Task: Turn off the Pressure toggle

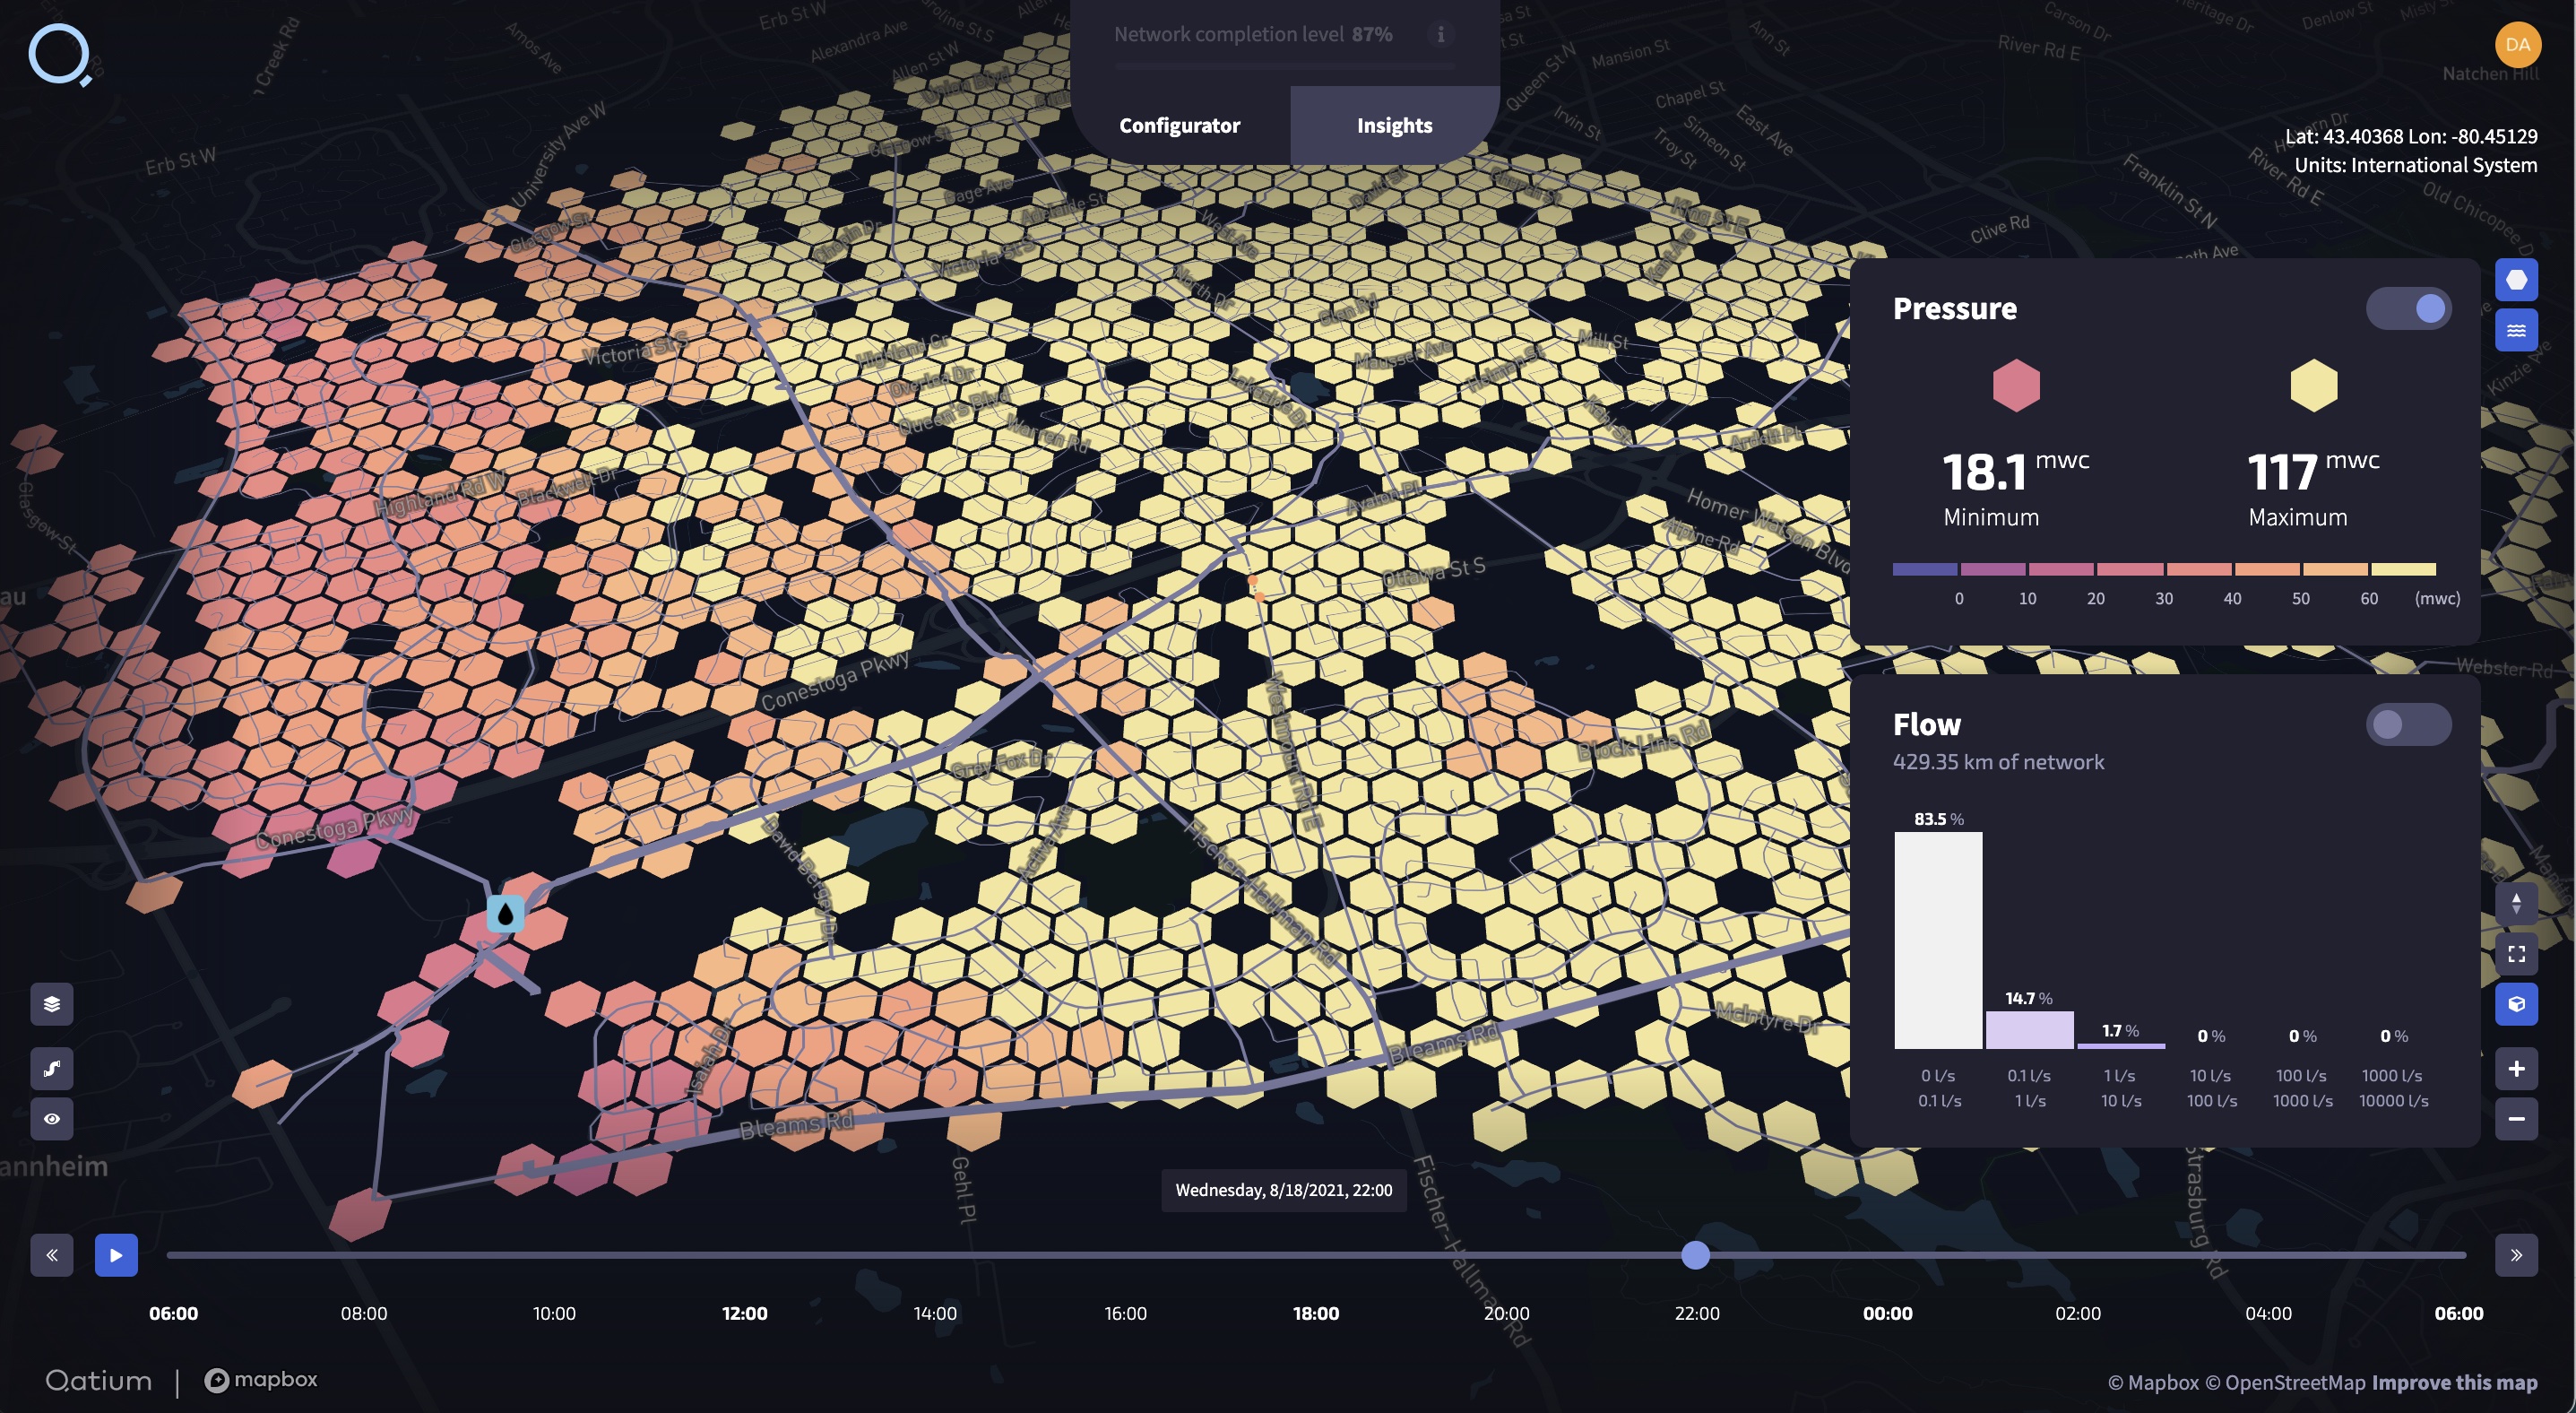Action: pyautogui.click(x=2408, y=308)
